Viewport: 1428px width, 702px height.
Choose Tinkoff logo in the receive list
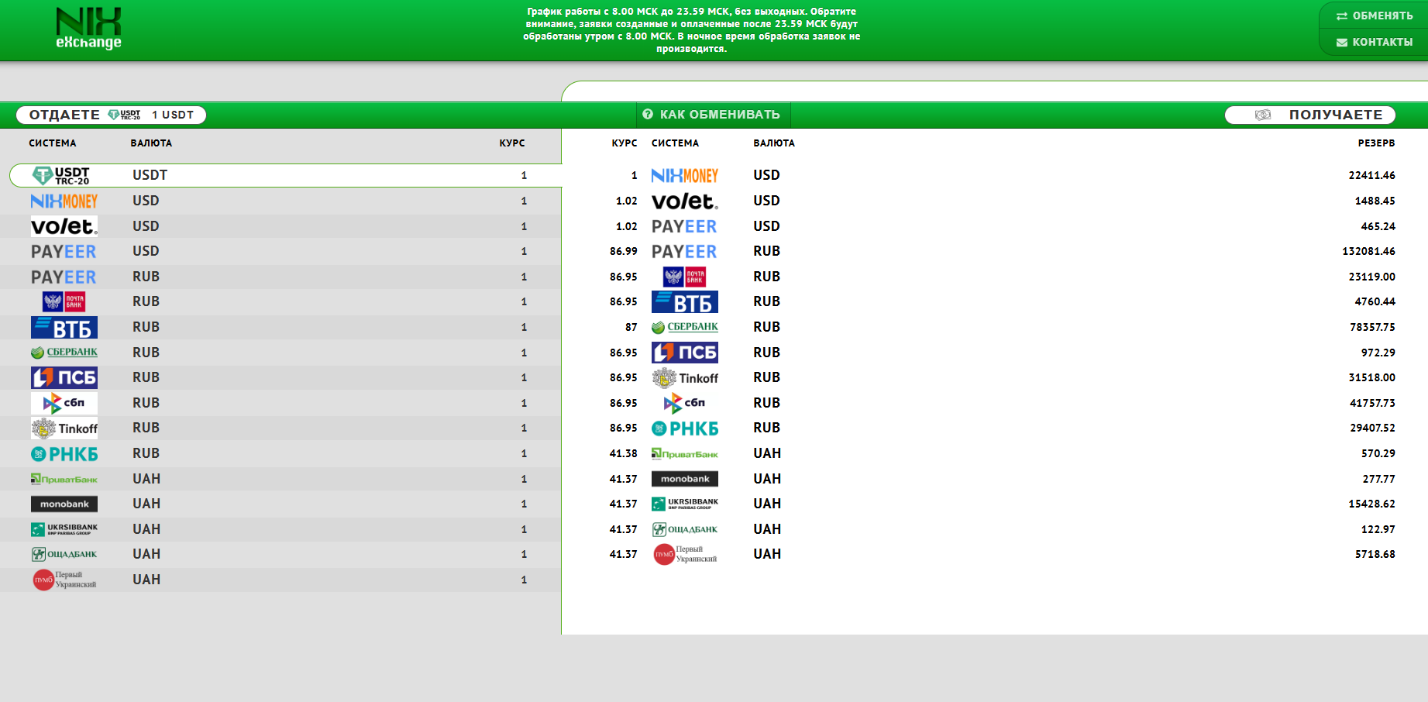pos(685,378)
